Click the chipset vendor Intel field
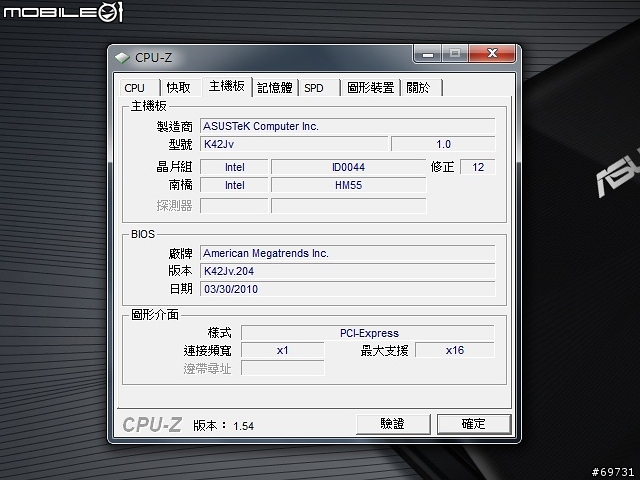Viewport: 640px width, 480px height. tap(234, 167)
